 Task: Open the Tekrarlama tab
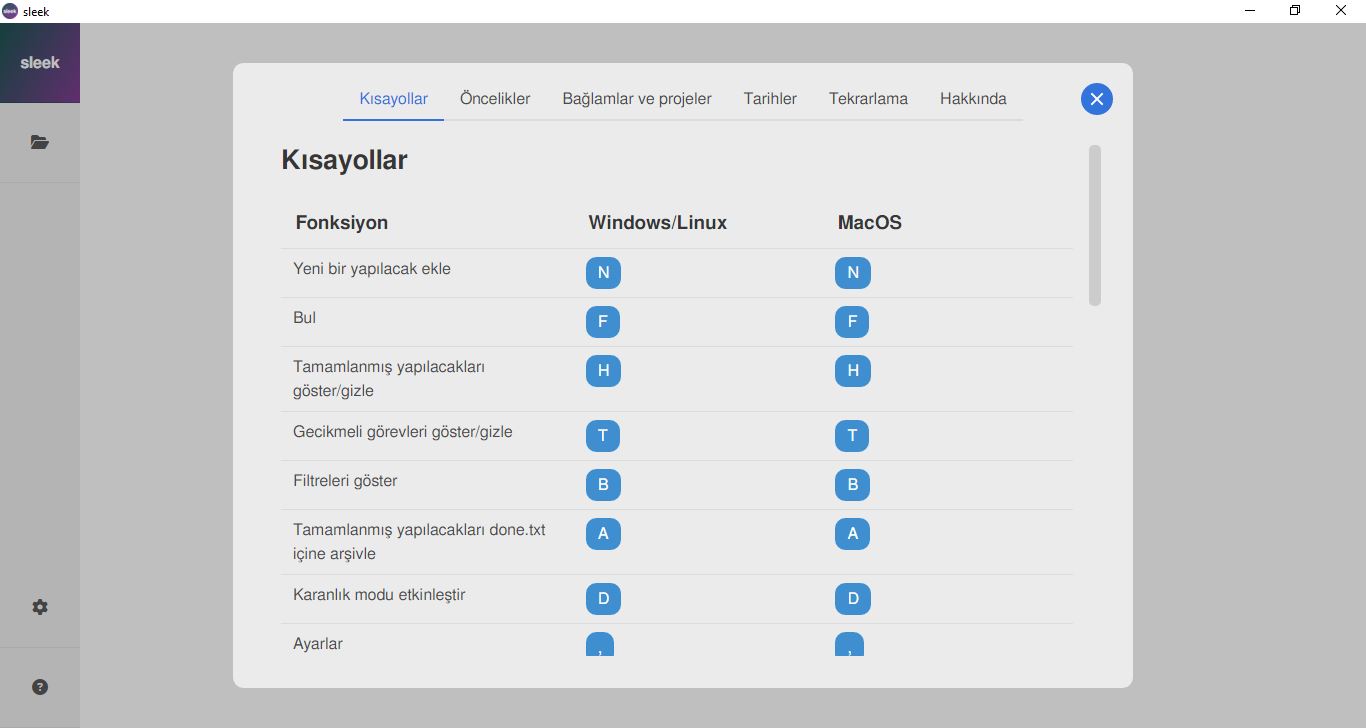[868, 99]
